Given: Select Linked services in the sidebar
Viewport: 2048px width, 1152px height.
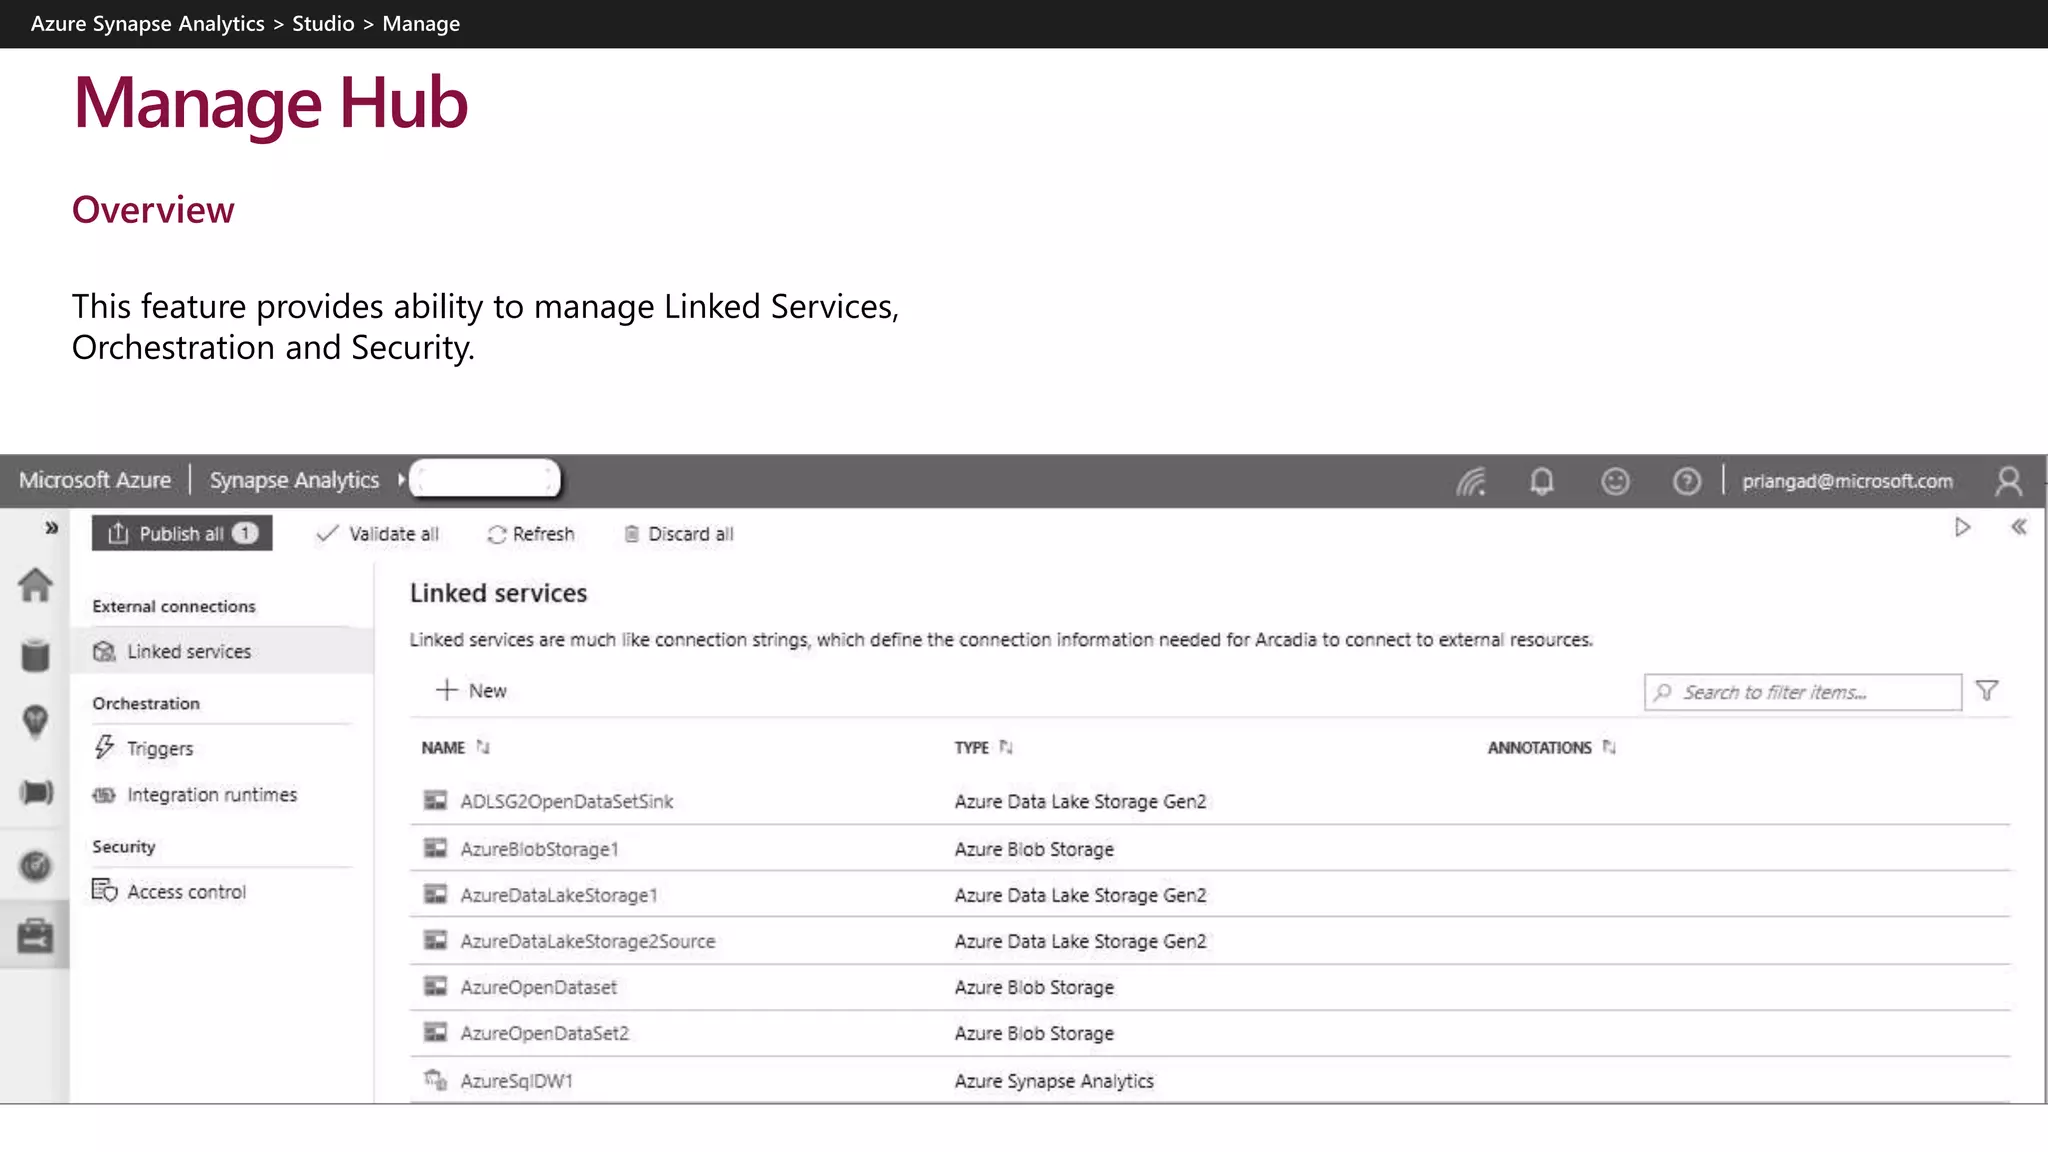Looking at the screenshot, I should [222, 651].
